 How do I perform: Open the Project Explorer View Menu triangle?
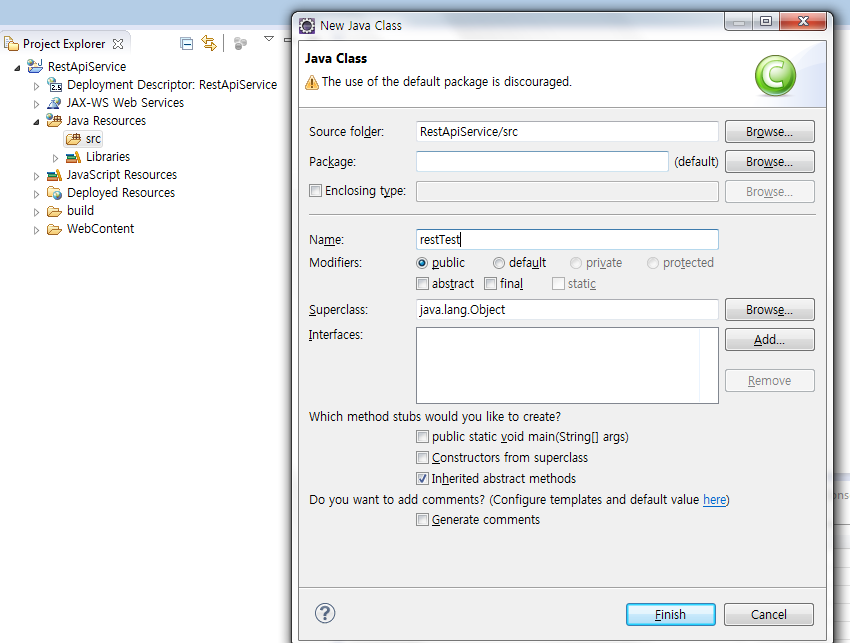(x=268, y=39)
